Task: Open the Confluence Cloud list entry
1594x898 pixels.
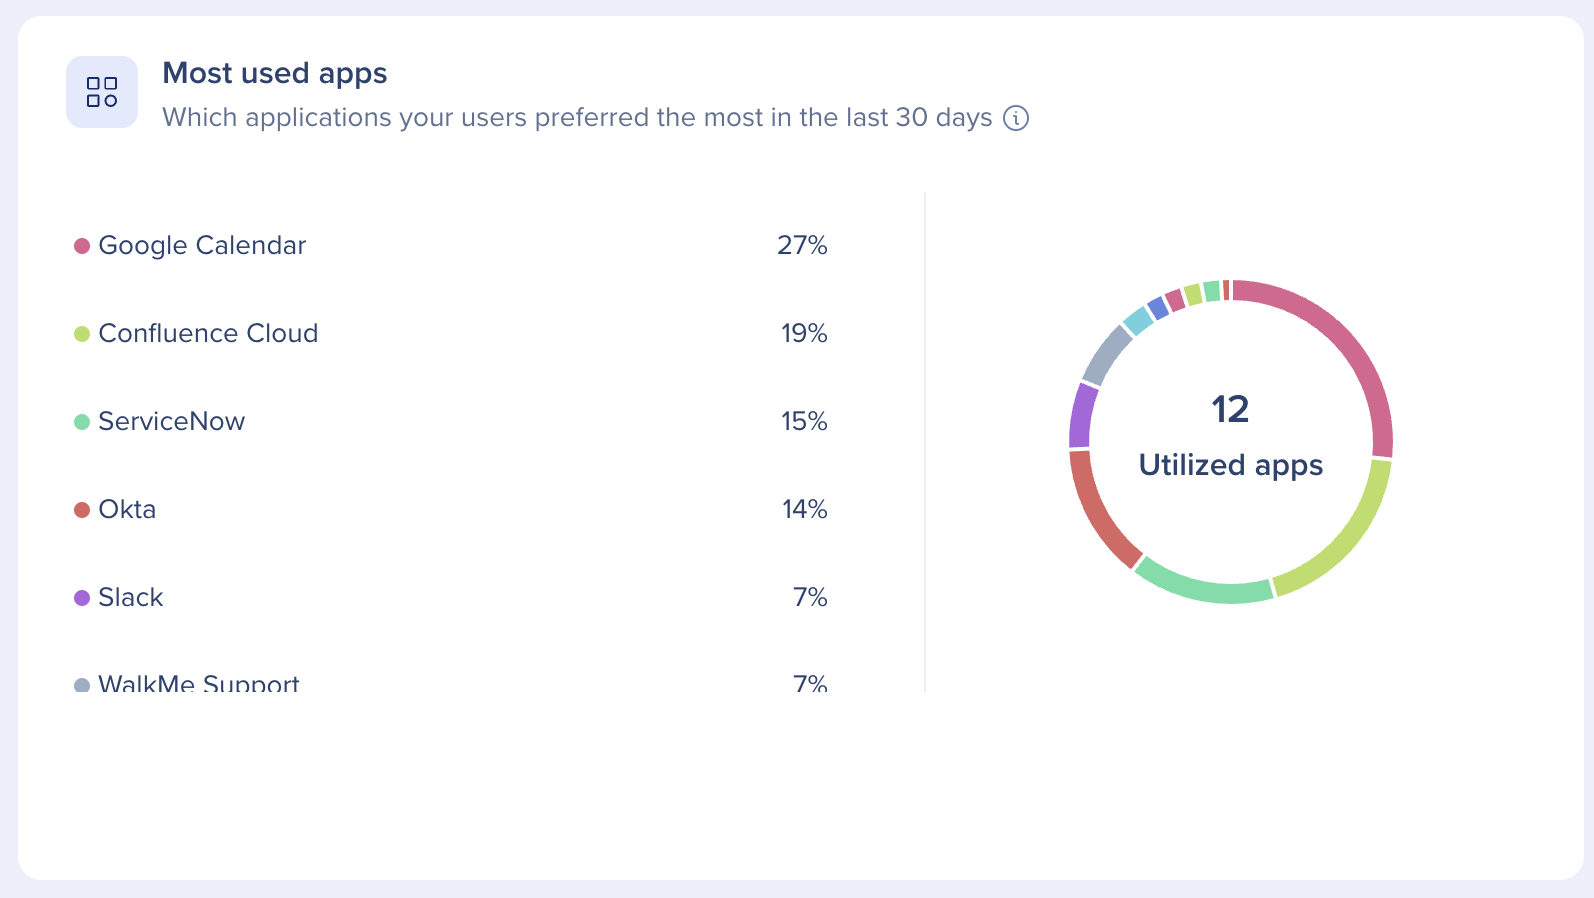Action: coord(208,334)
